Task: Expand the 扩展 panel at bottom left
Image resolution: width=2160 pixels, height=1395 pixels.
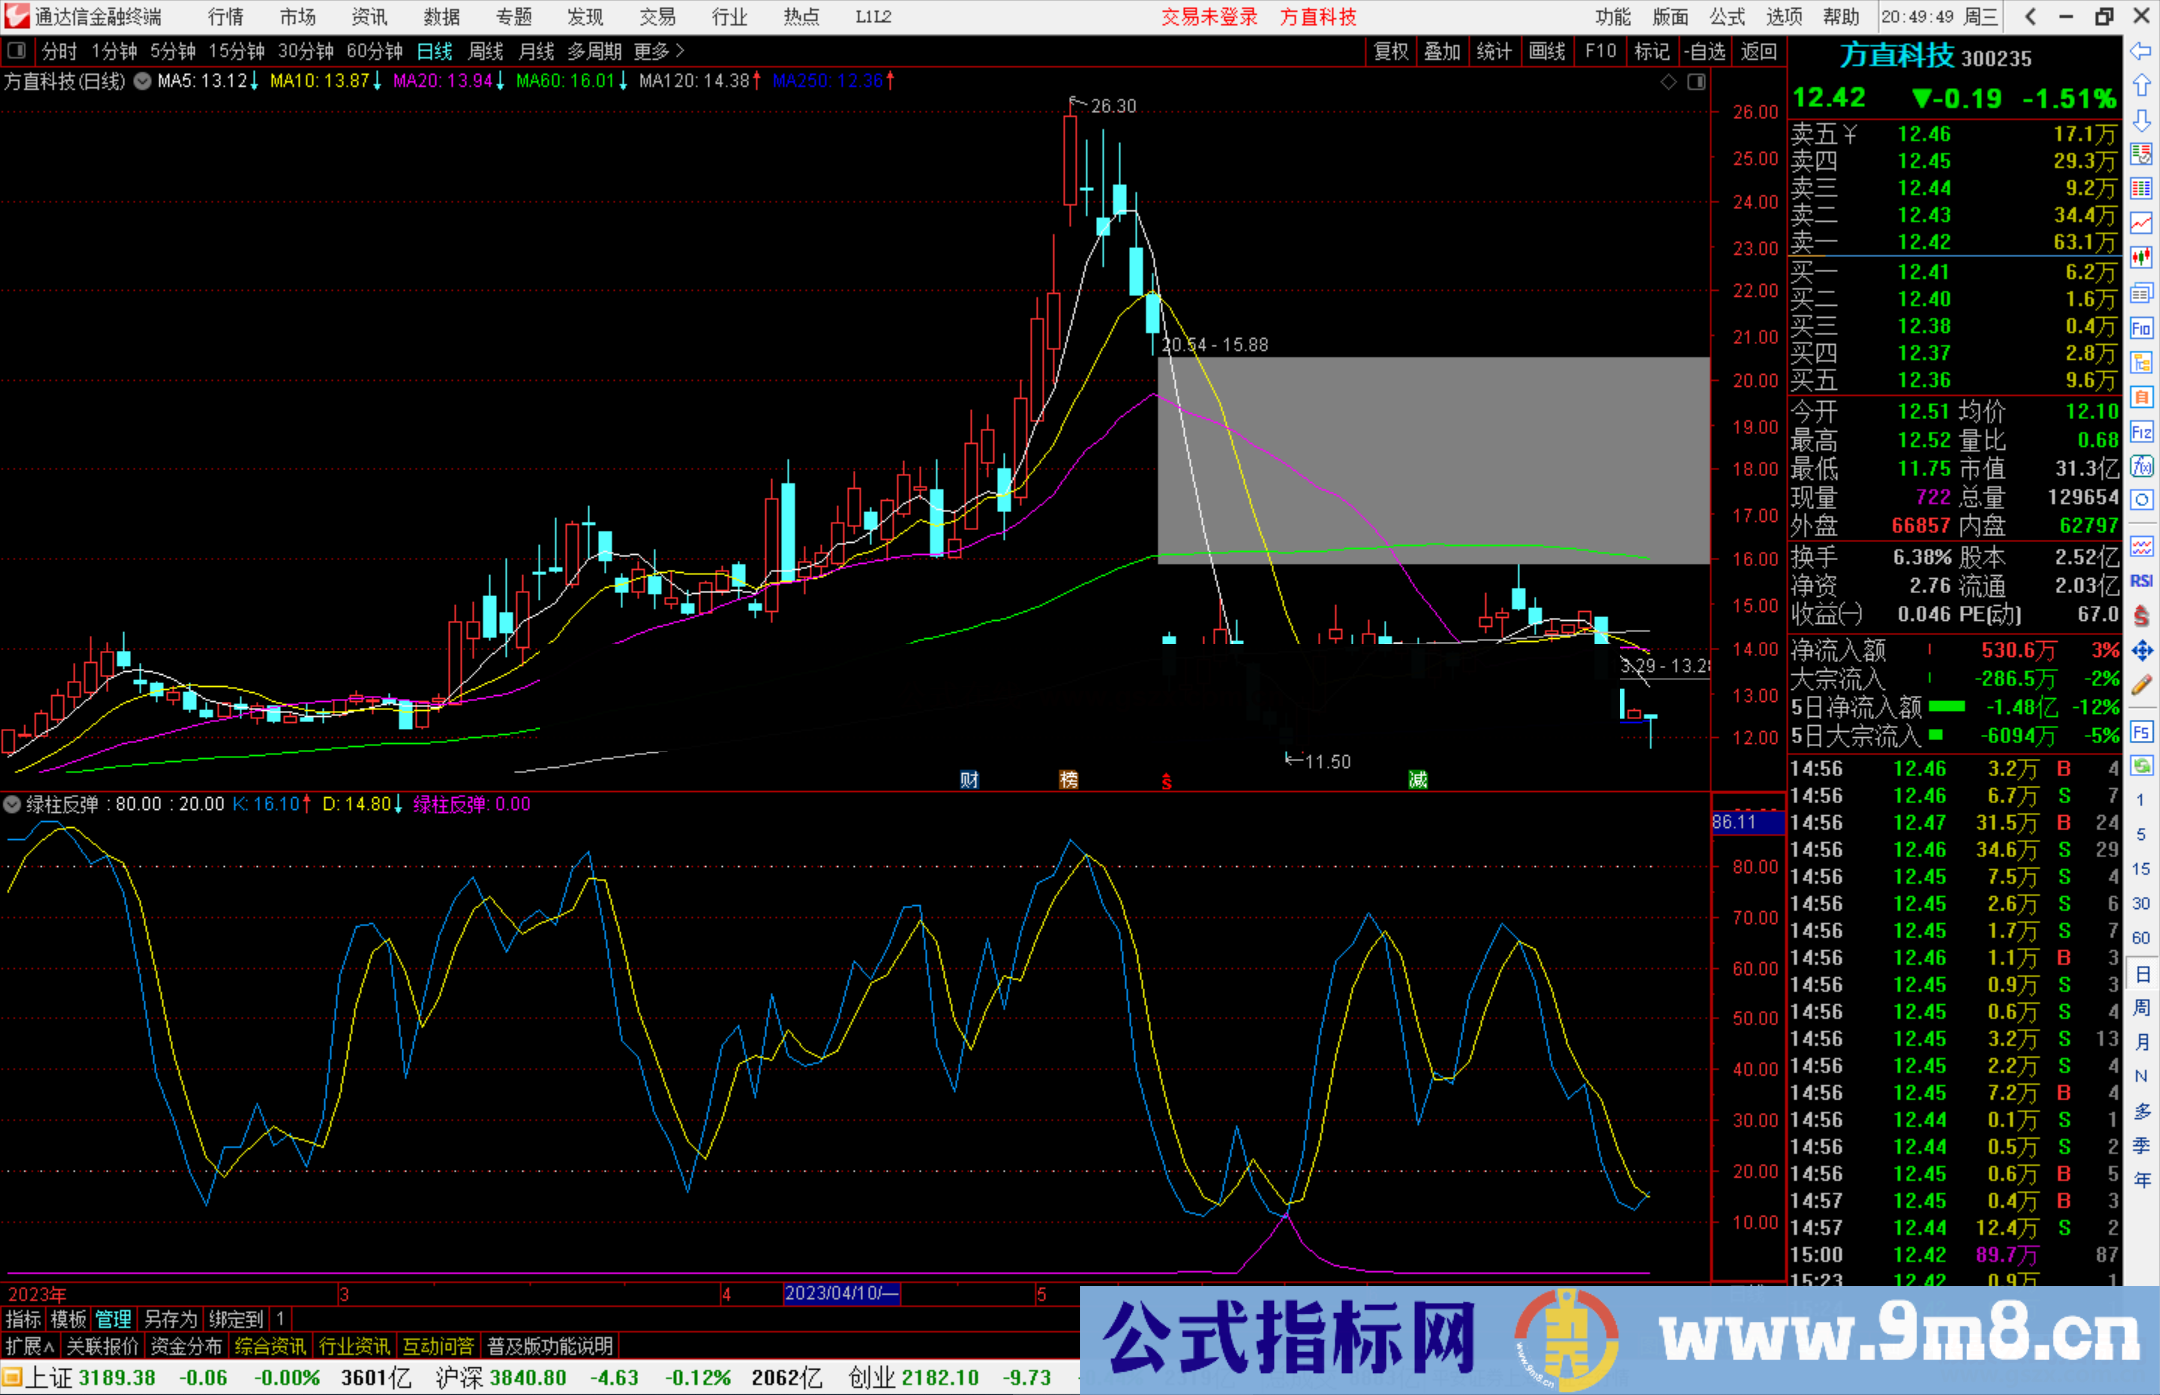Action: point(27,1345)
